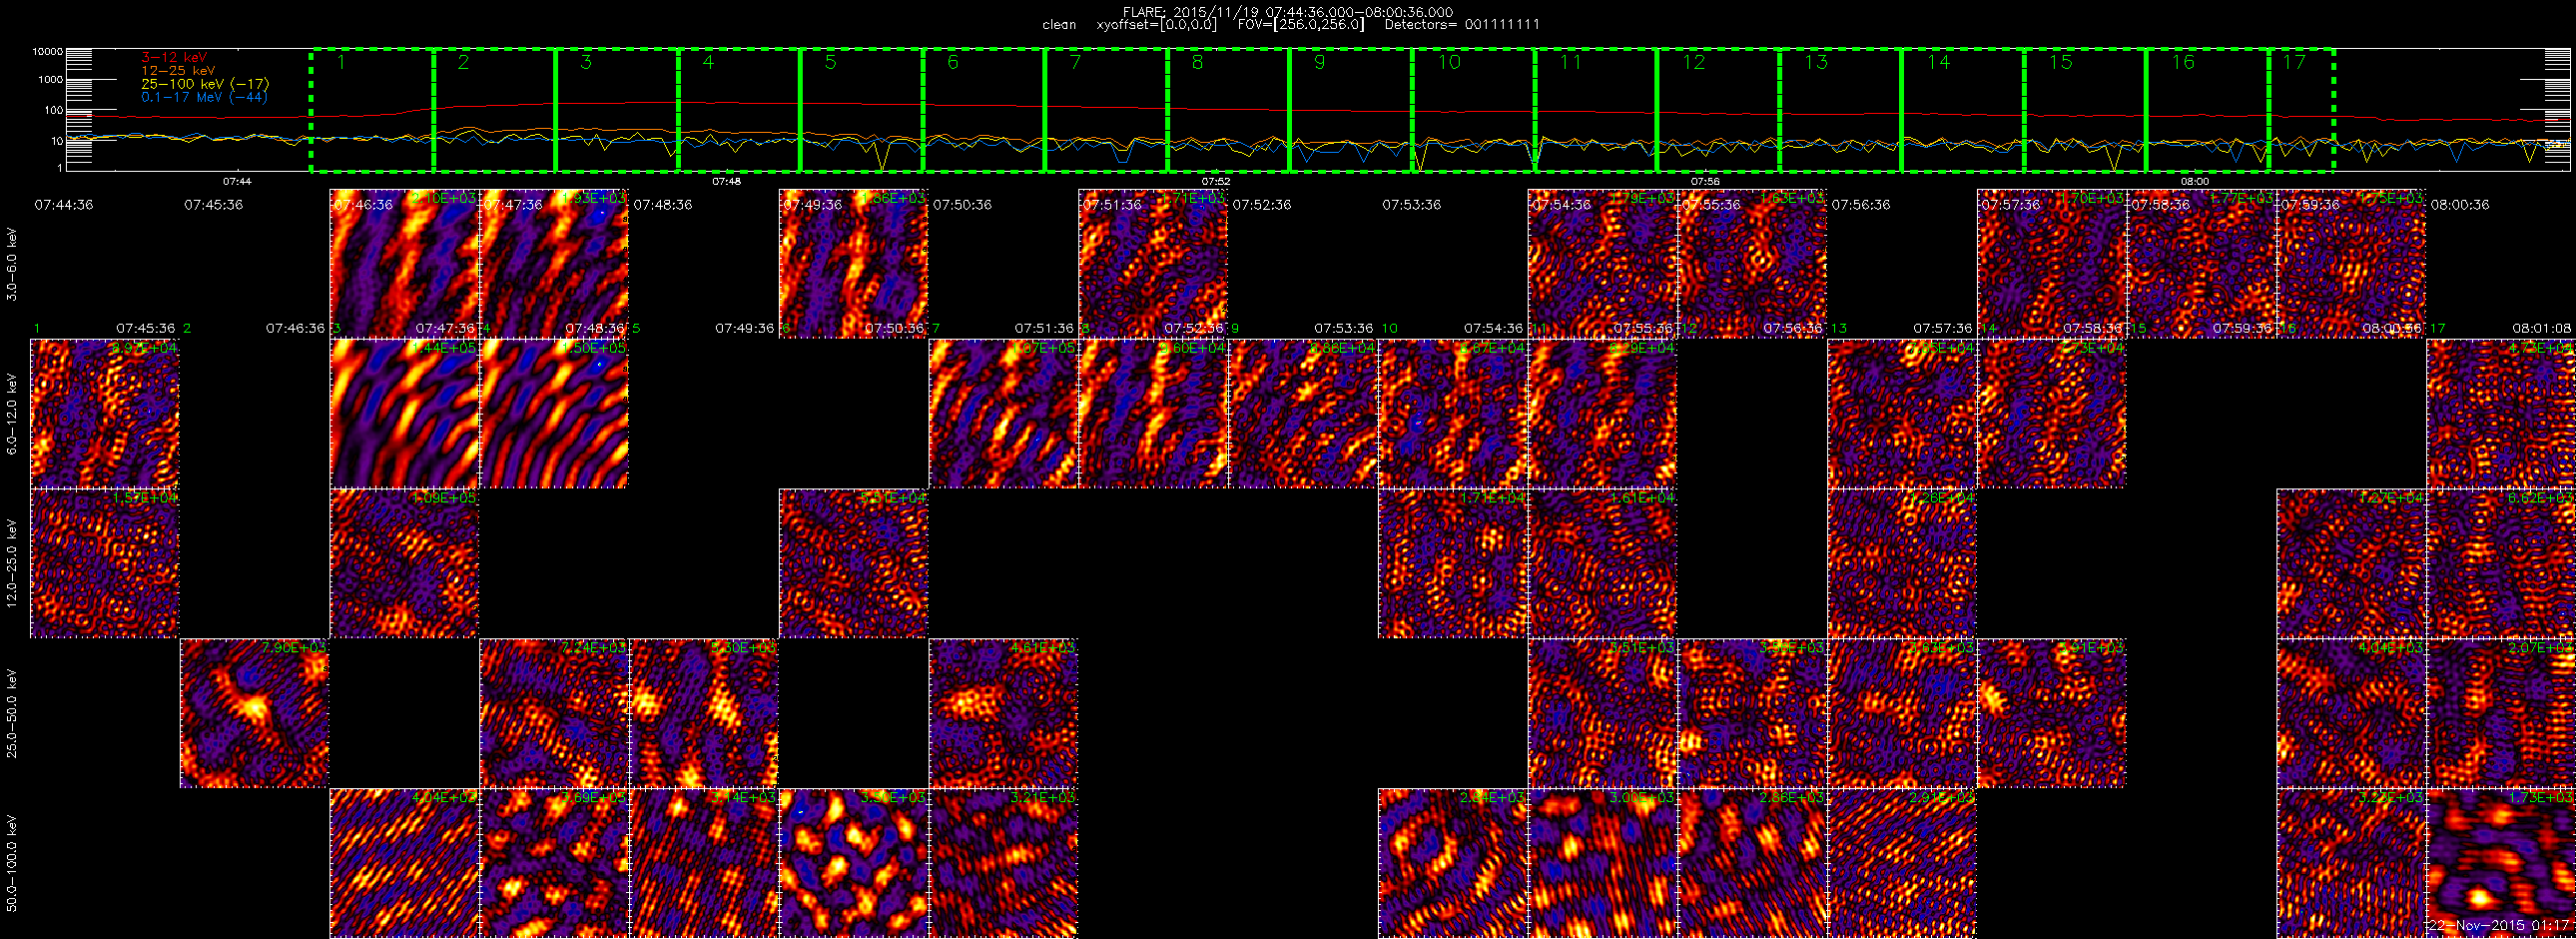Open the 3.0-6.0 keV image labeled 1.93E+03
This screenshot has height=939, width=2576.
[x=555, y=263]
